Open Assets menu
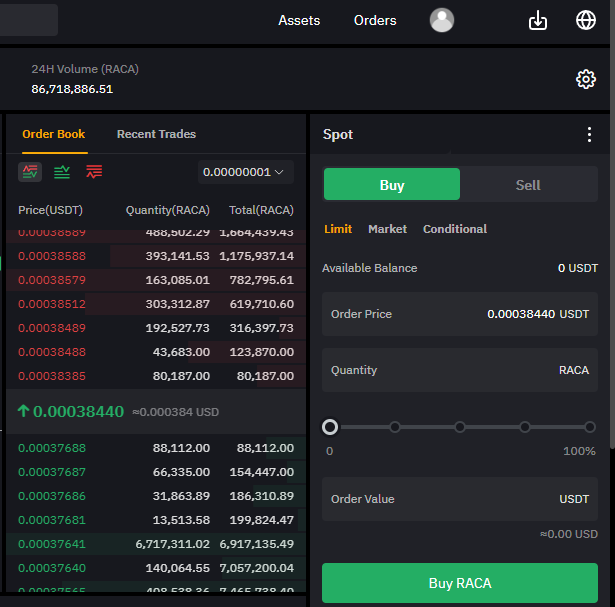This screenshot has width=615, height=607. click(299, 20)
